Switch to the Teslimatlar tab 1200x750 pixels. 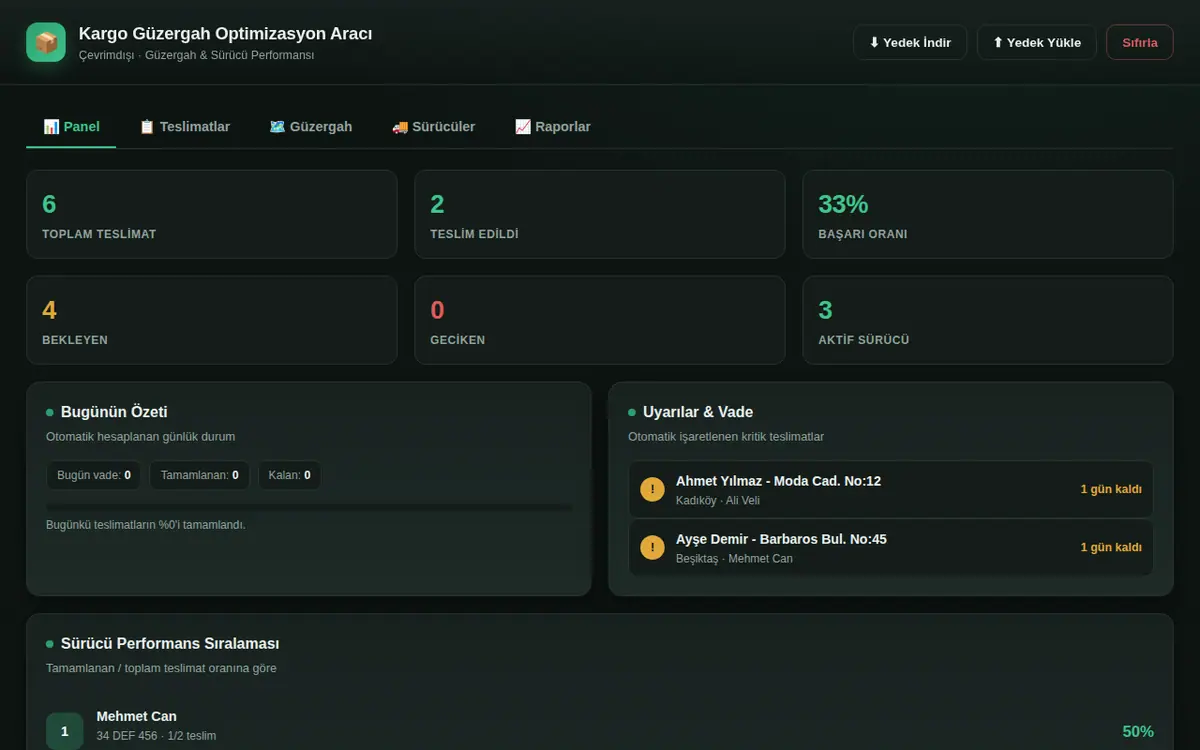[x=184, y=127]
